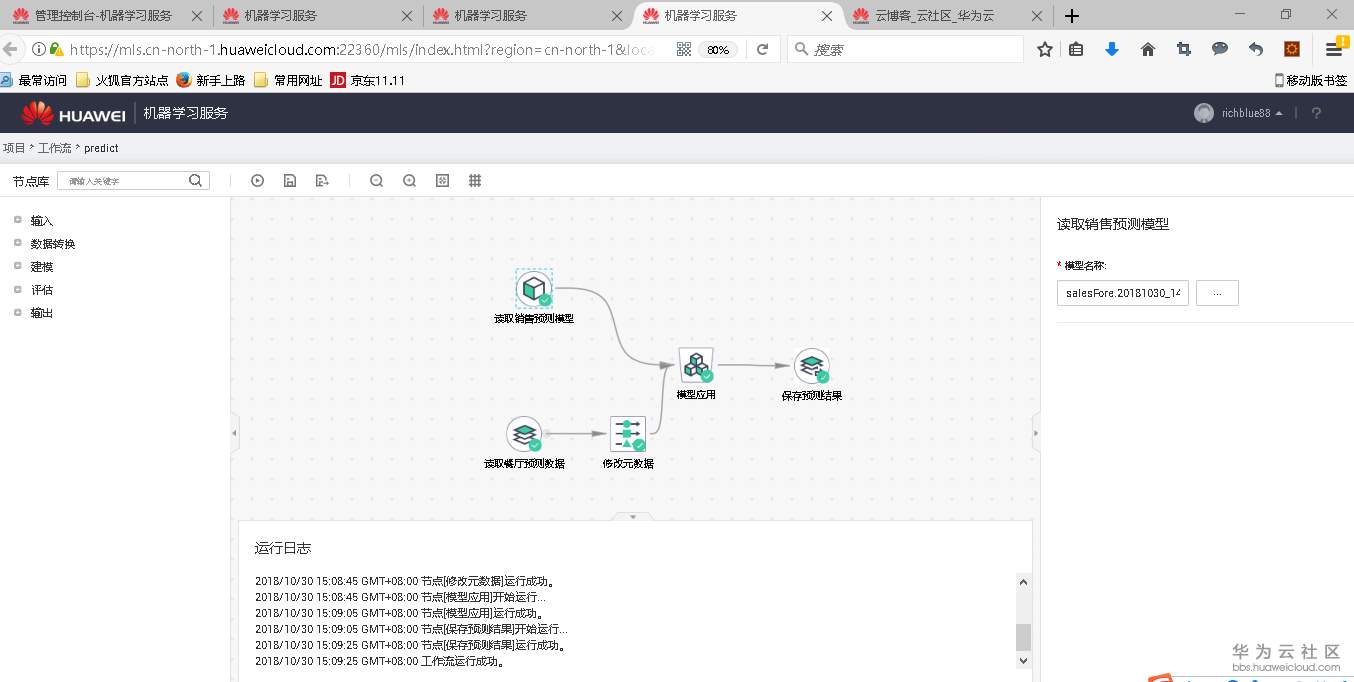Screen dimensions: 1354x682
Task: Collapse the right properties panel
Action: (1036, 433)
